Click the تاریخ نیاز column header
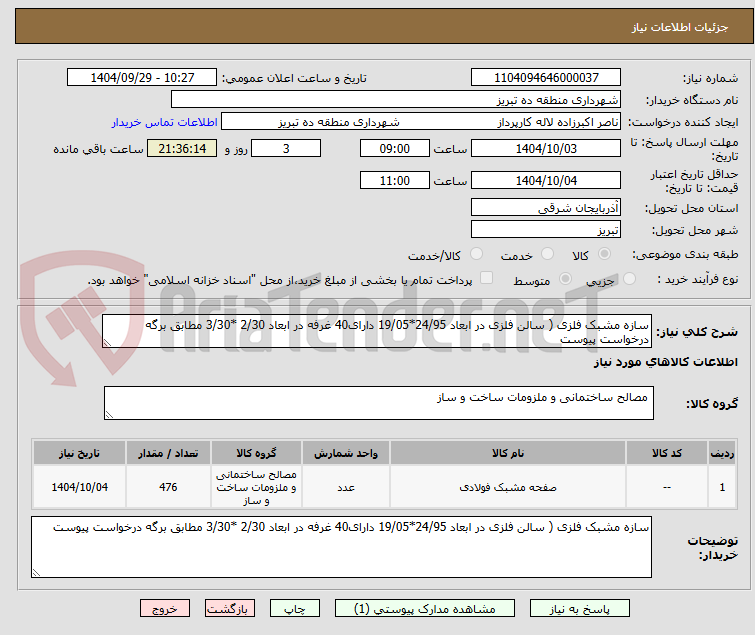Image resolution: width=755 pixels, height=635 pixels. pyautogui.click(x=79, y=453)
